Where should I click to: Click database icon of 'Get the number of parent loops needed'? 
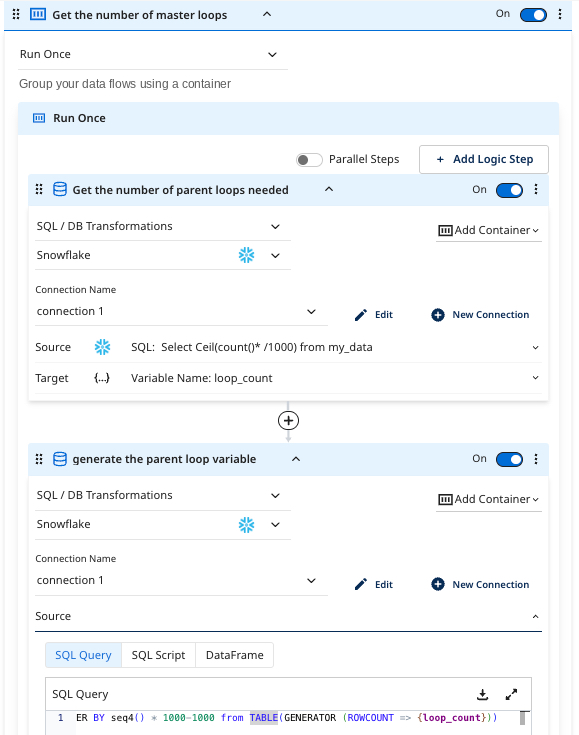click(x=60, y=189)
